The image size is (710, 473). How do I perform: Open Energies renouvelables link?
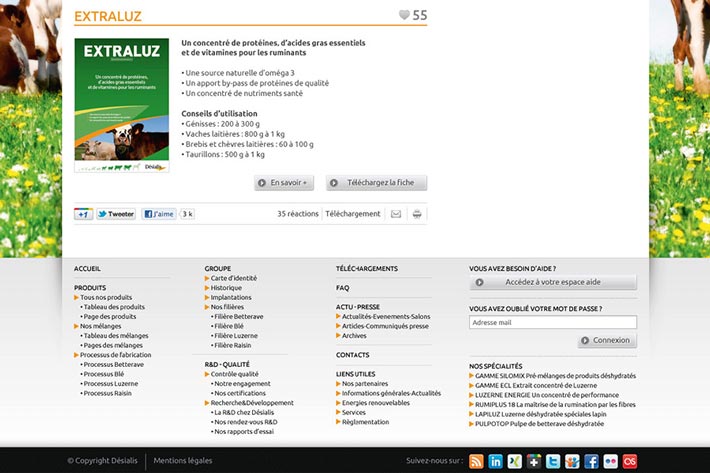(376, 403)
